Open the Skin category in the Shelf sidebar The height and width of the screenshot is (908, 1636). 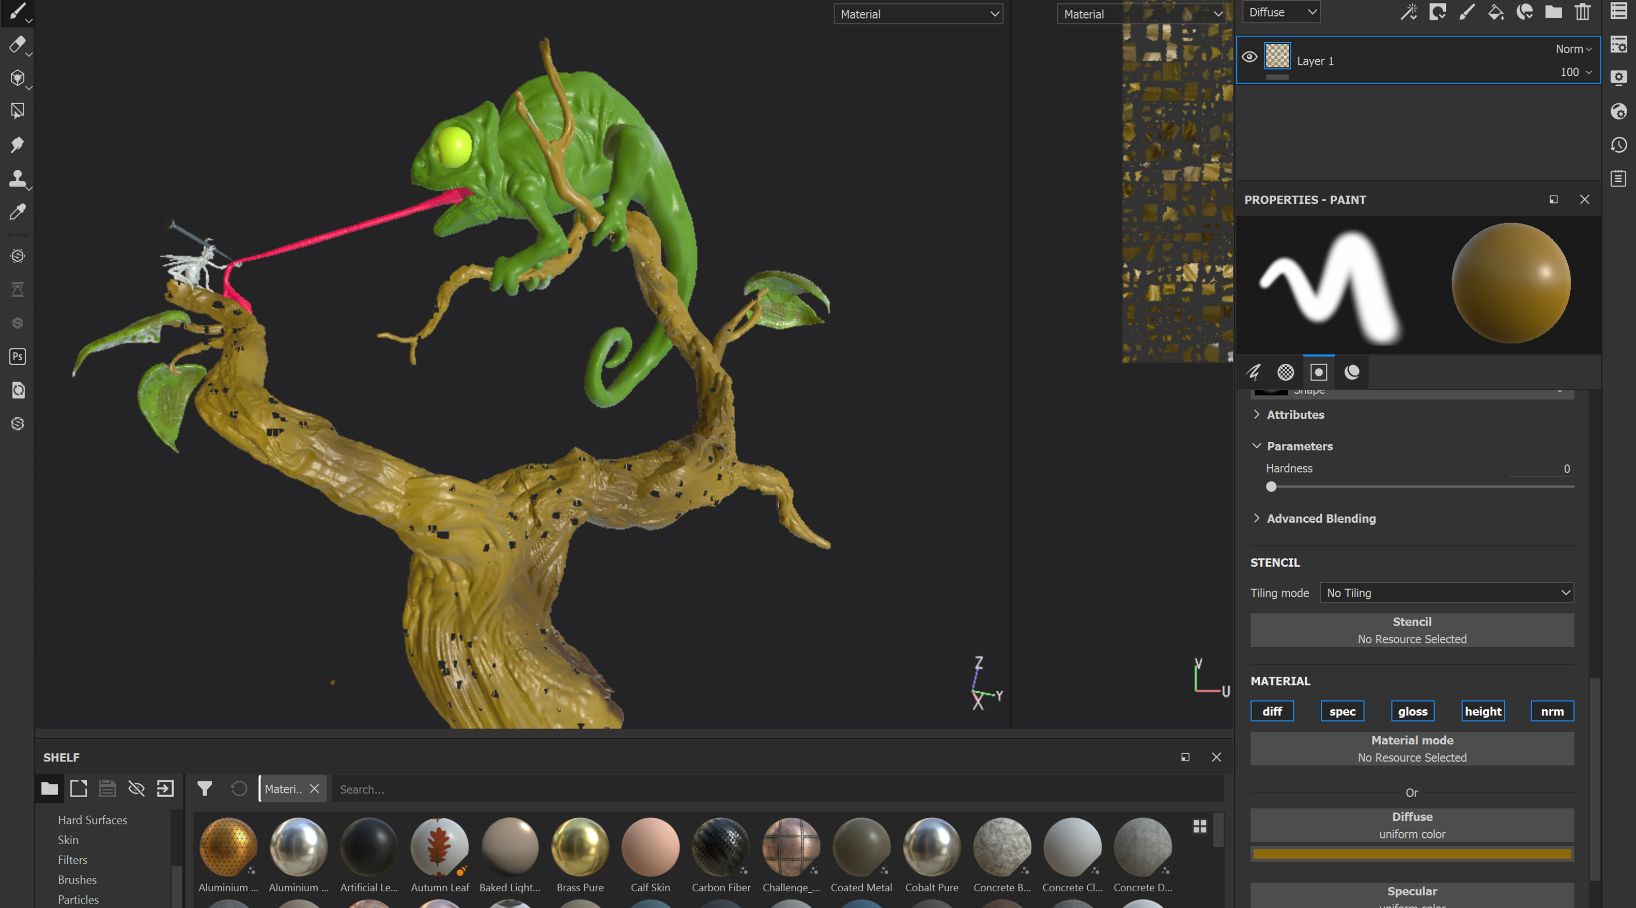click(x=68, y=840)
